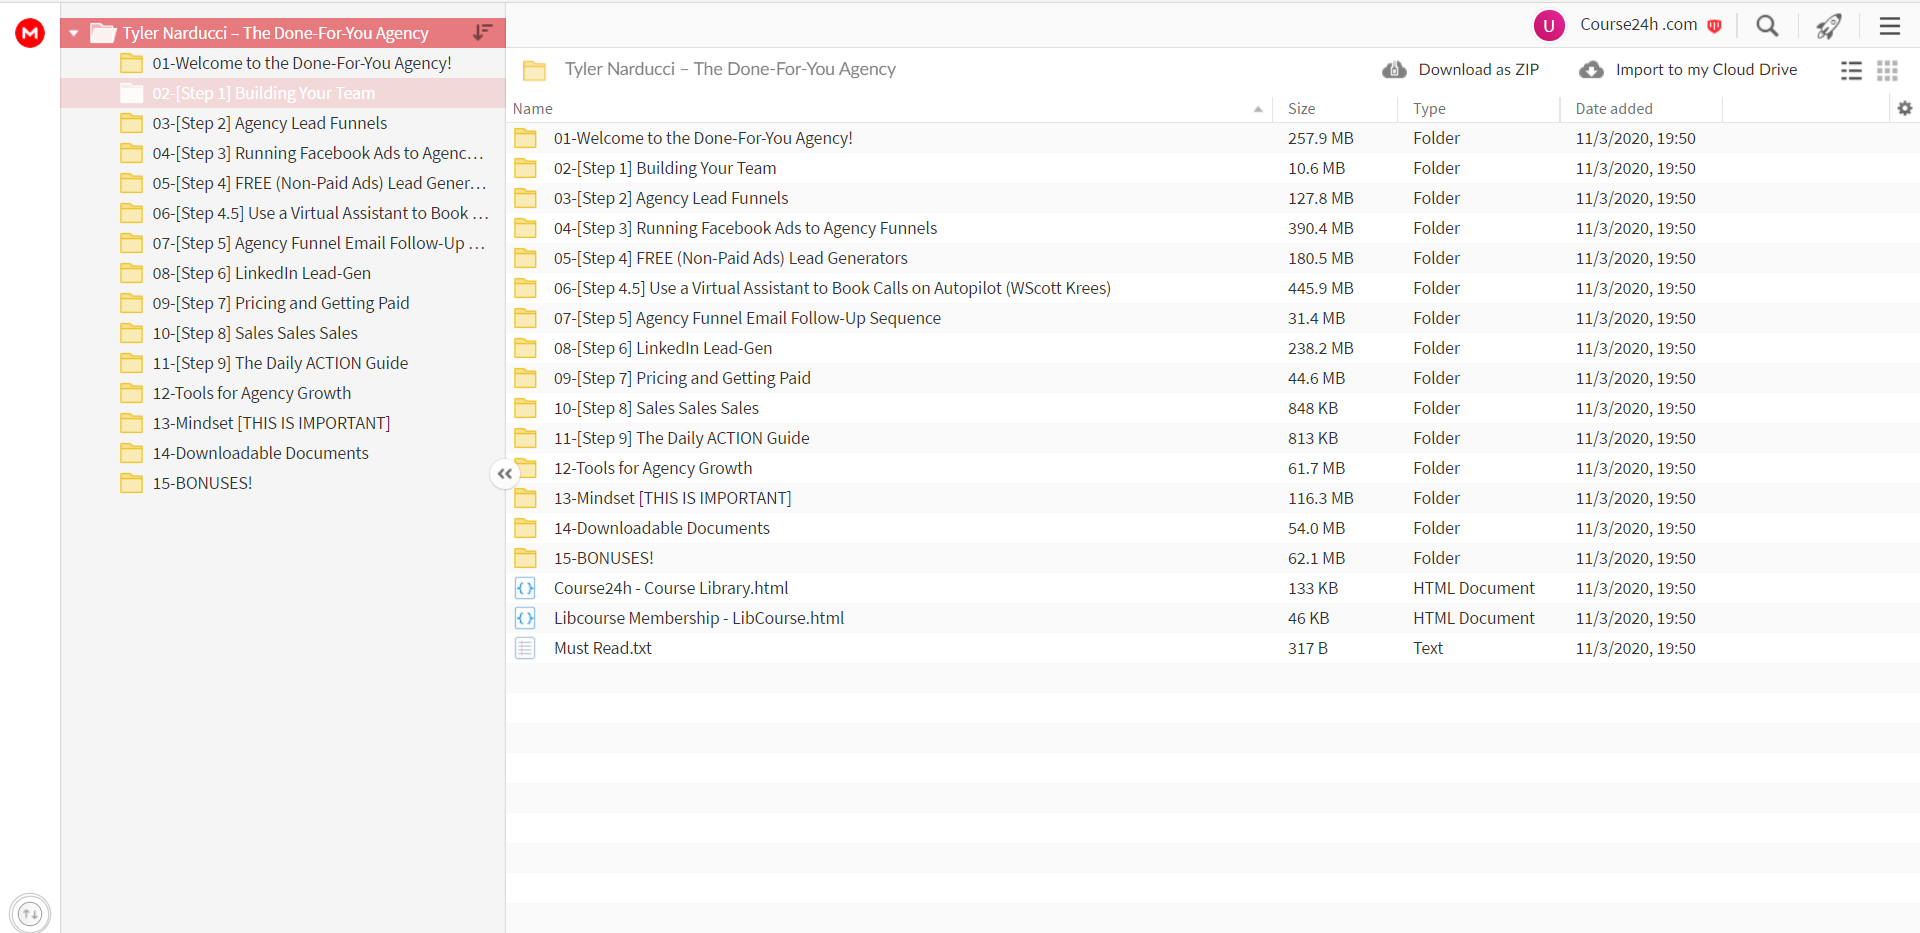
Task: Open the search magnifier icon
Action: [x=1767, y=26]
